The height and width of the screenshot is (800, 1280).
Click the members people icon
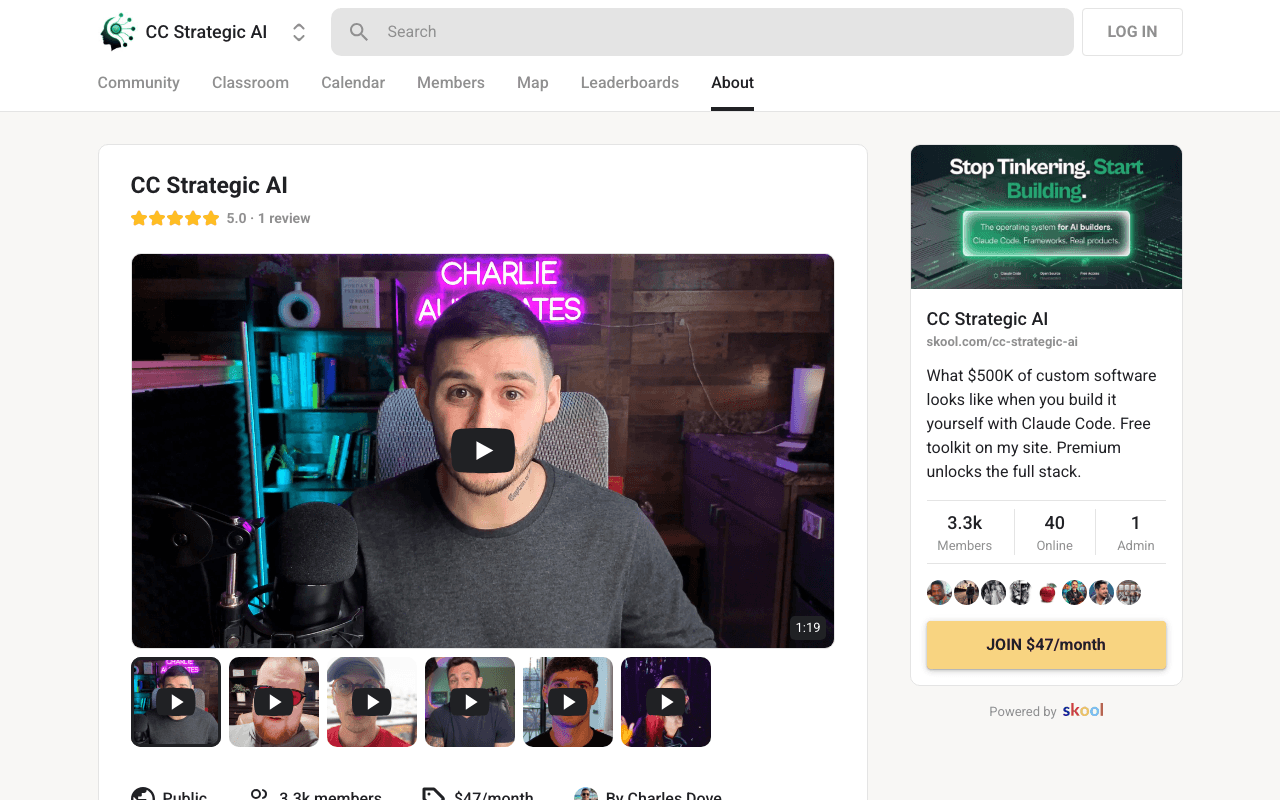click(x=259, y=796)
